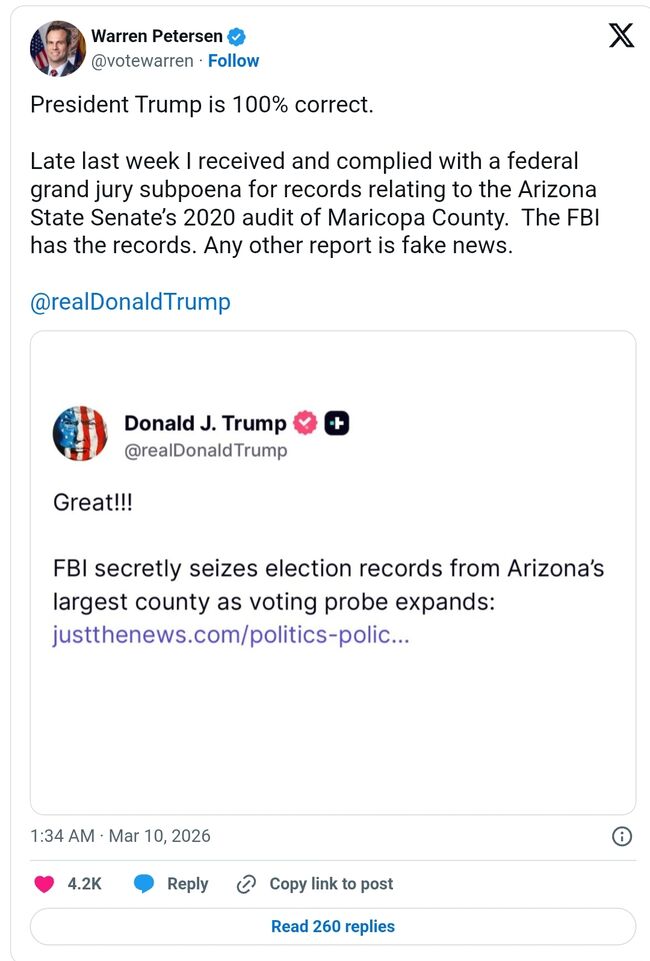Open the tweet info icon
Image resolution: width=650 pixels, height=961 pixels.
621,836
